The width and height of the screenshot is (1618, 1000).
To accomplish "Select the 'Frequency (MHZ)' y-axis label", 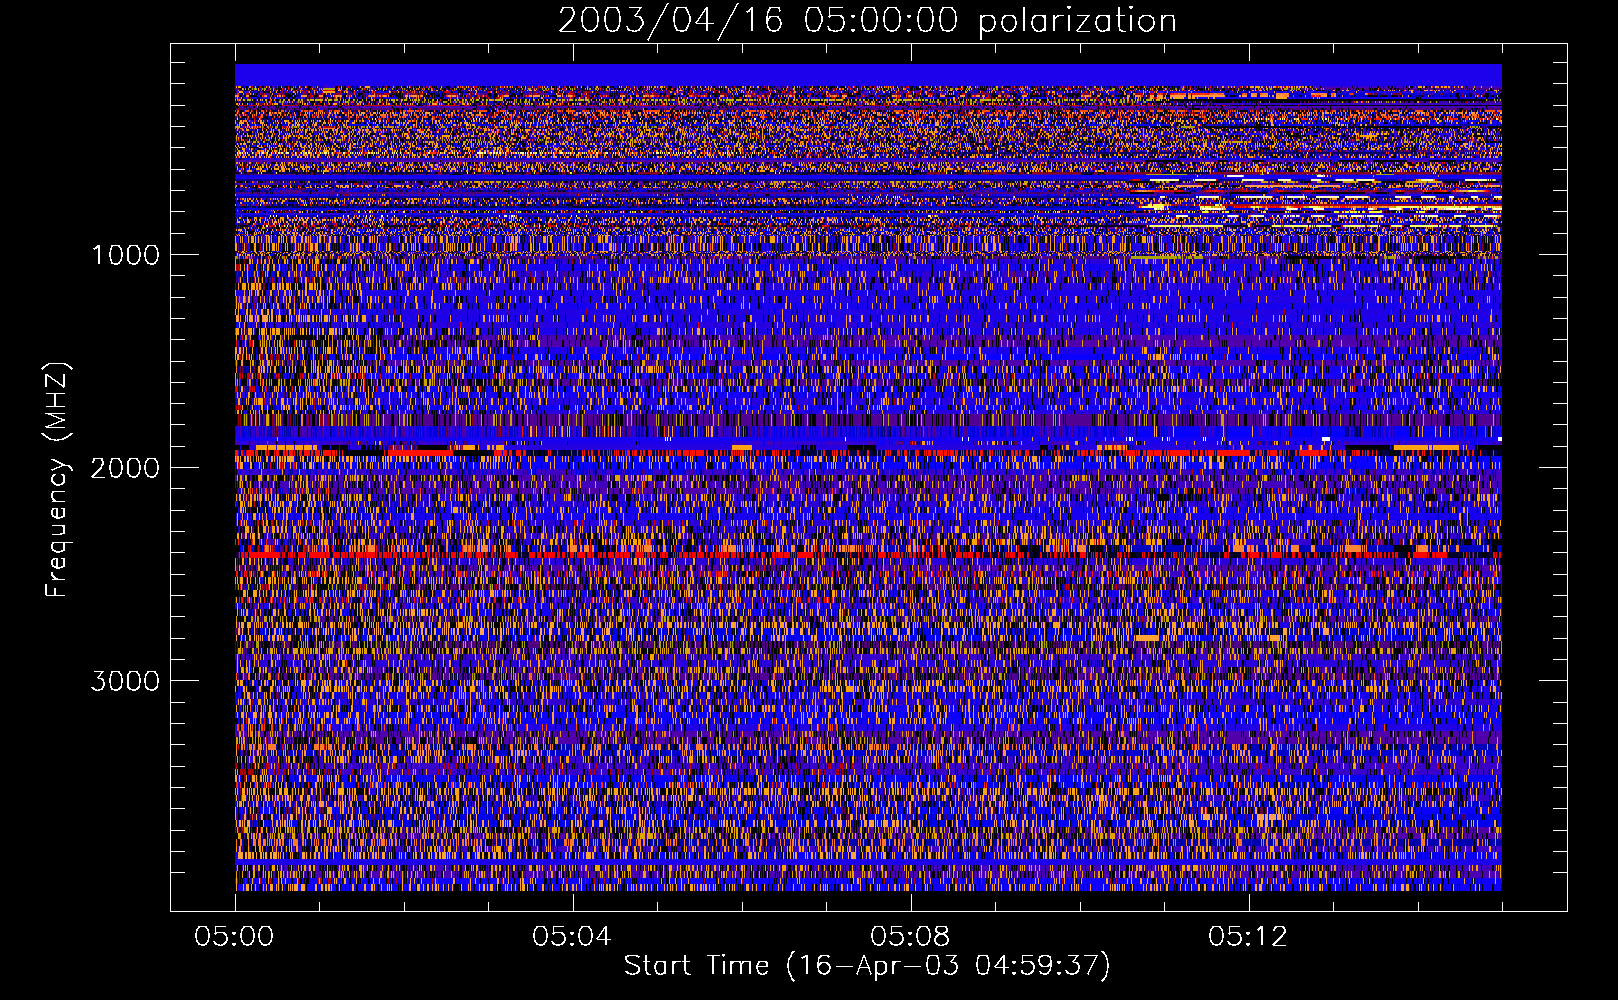I will coord(58,481).
